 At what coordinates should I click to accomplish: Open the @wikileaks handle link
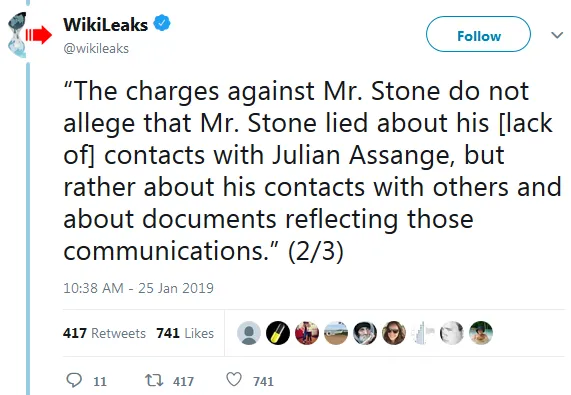96,48
